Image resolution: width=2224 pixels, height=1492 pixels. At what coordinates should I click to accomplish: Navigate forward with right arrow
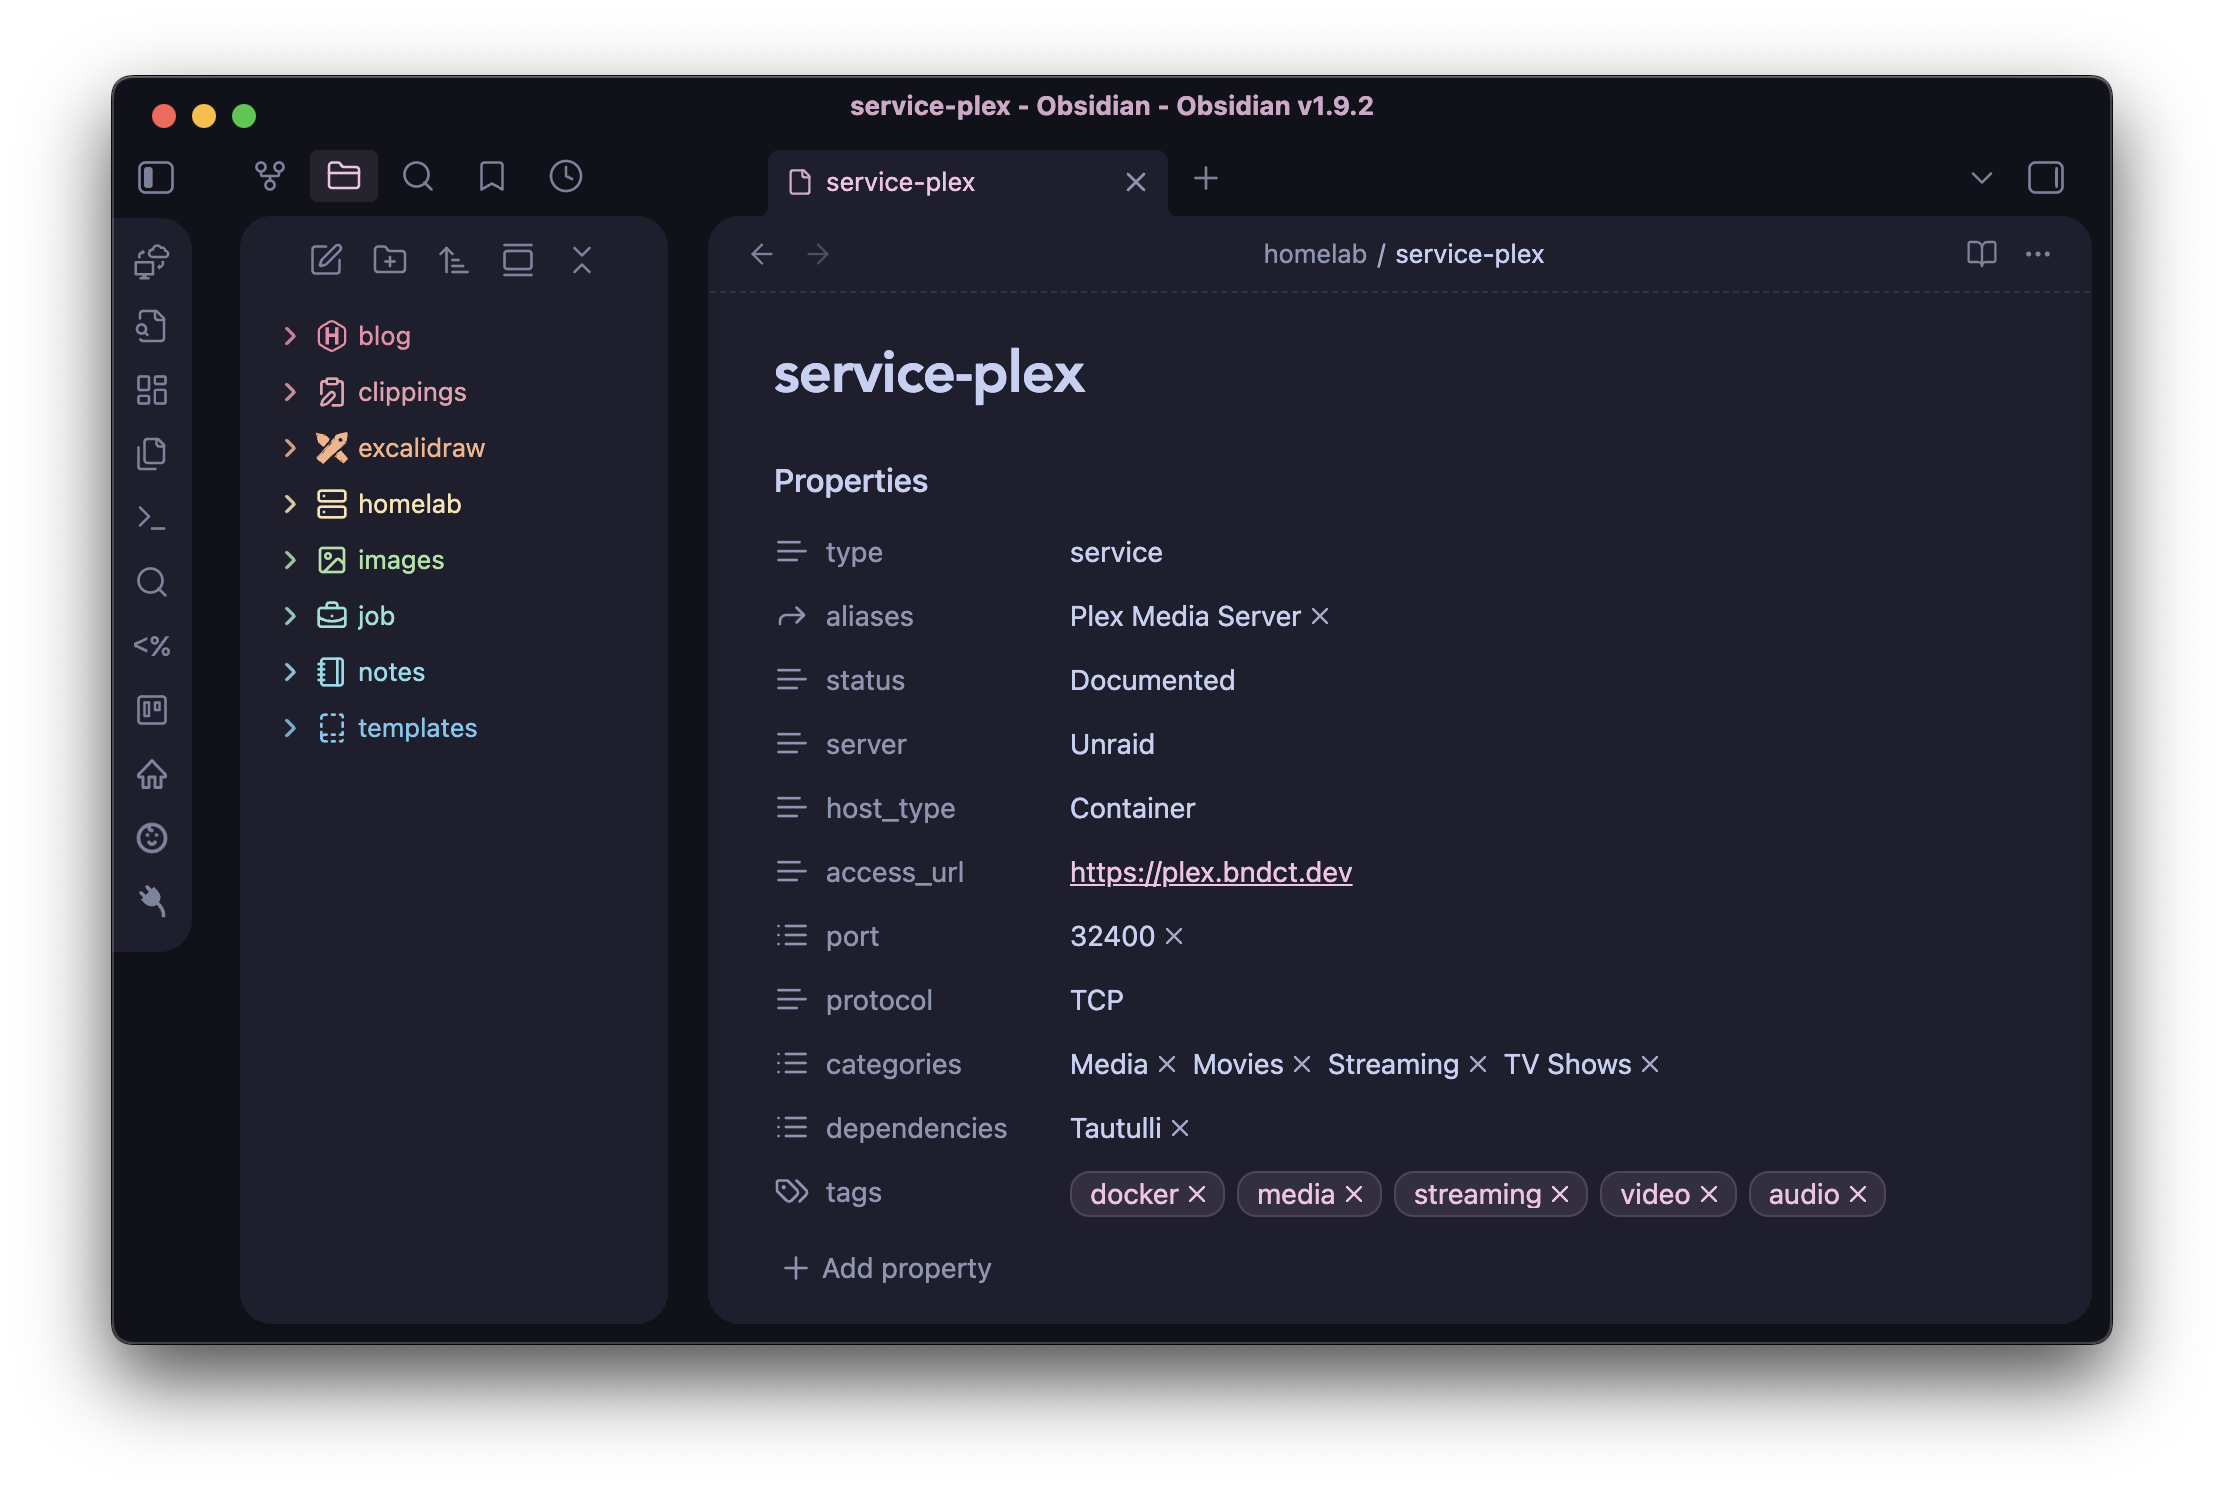pos(818,254)
